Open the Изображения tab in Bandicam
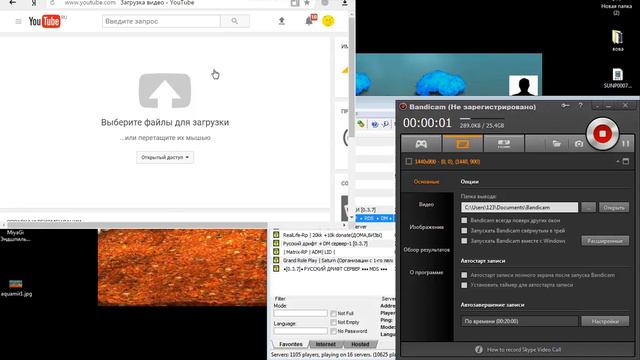This screenshot has height=360, width=640. tap(427, 227)
